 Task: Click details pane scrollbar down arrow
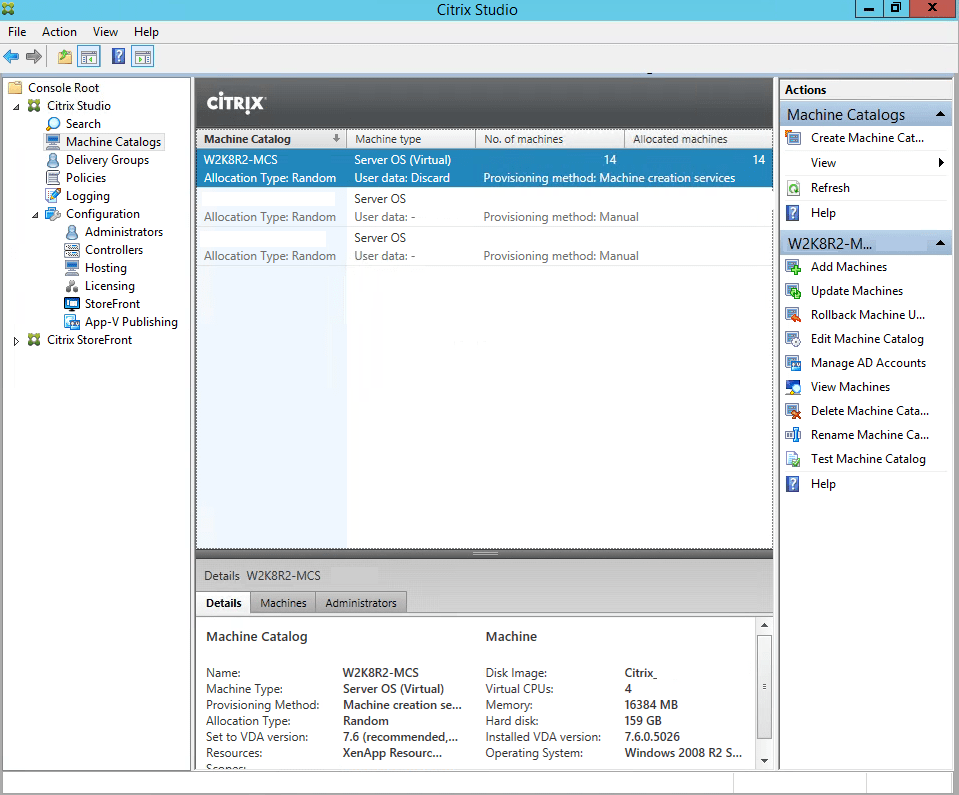(x=765, y=761)
